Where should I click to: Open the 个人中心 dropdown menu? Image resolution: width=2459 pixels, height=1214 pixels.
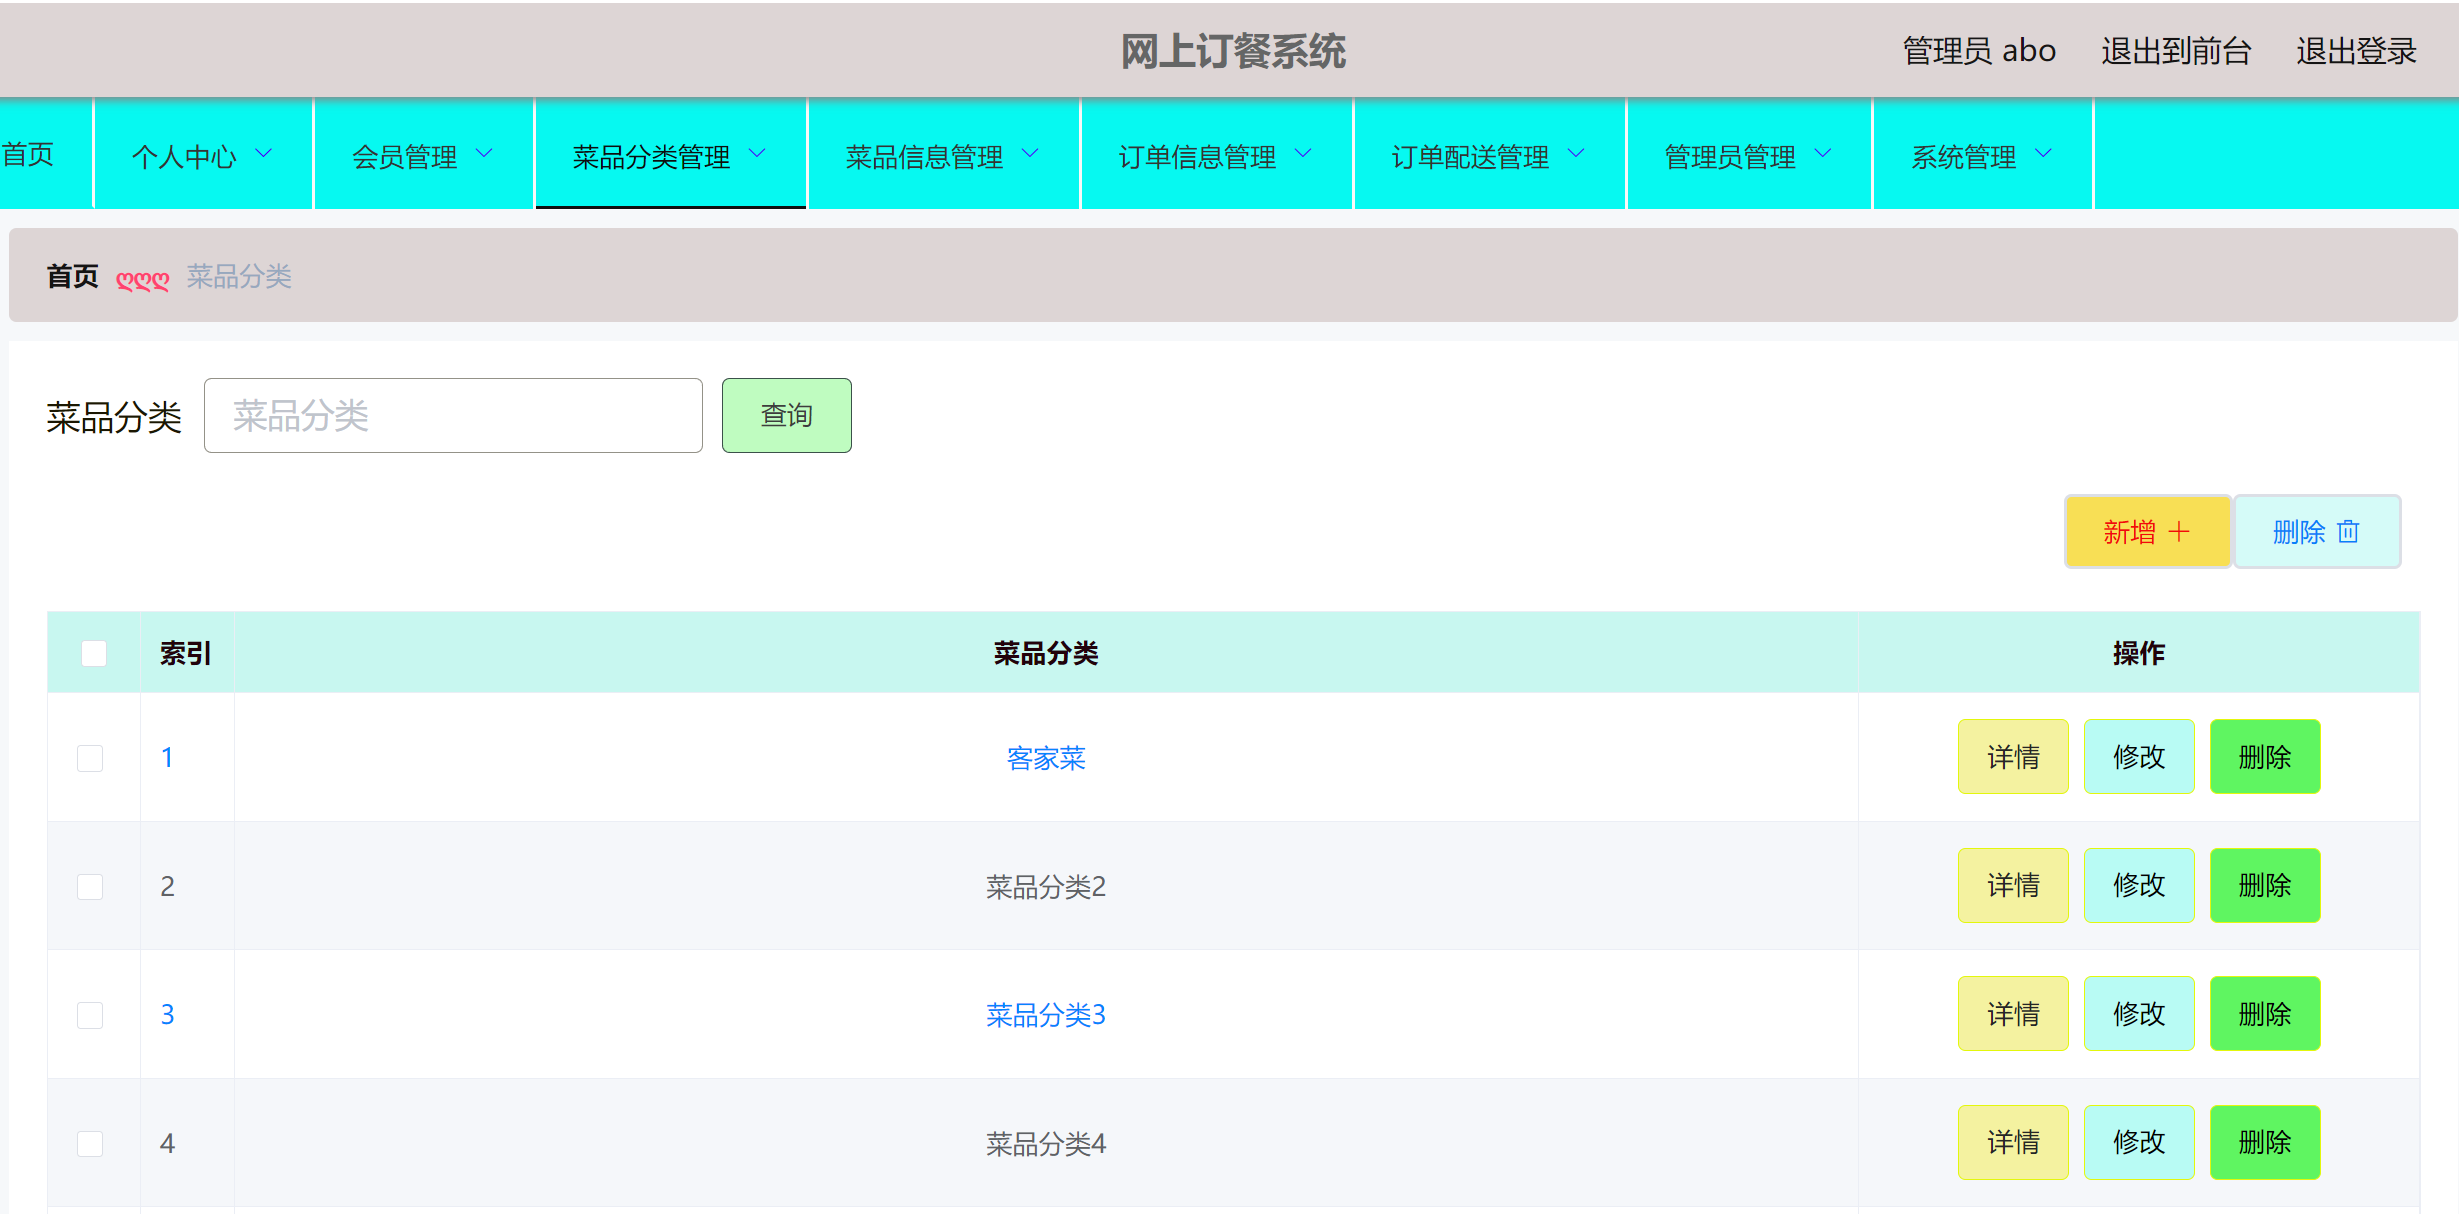(201, 155)
